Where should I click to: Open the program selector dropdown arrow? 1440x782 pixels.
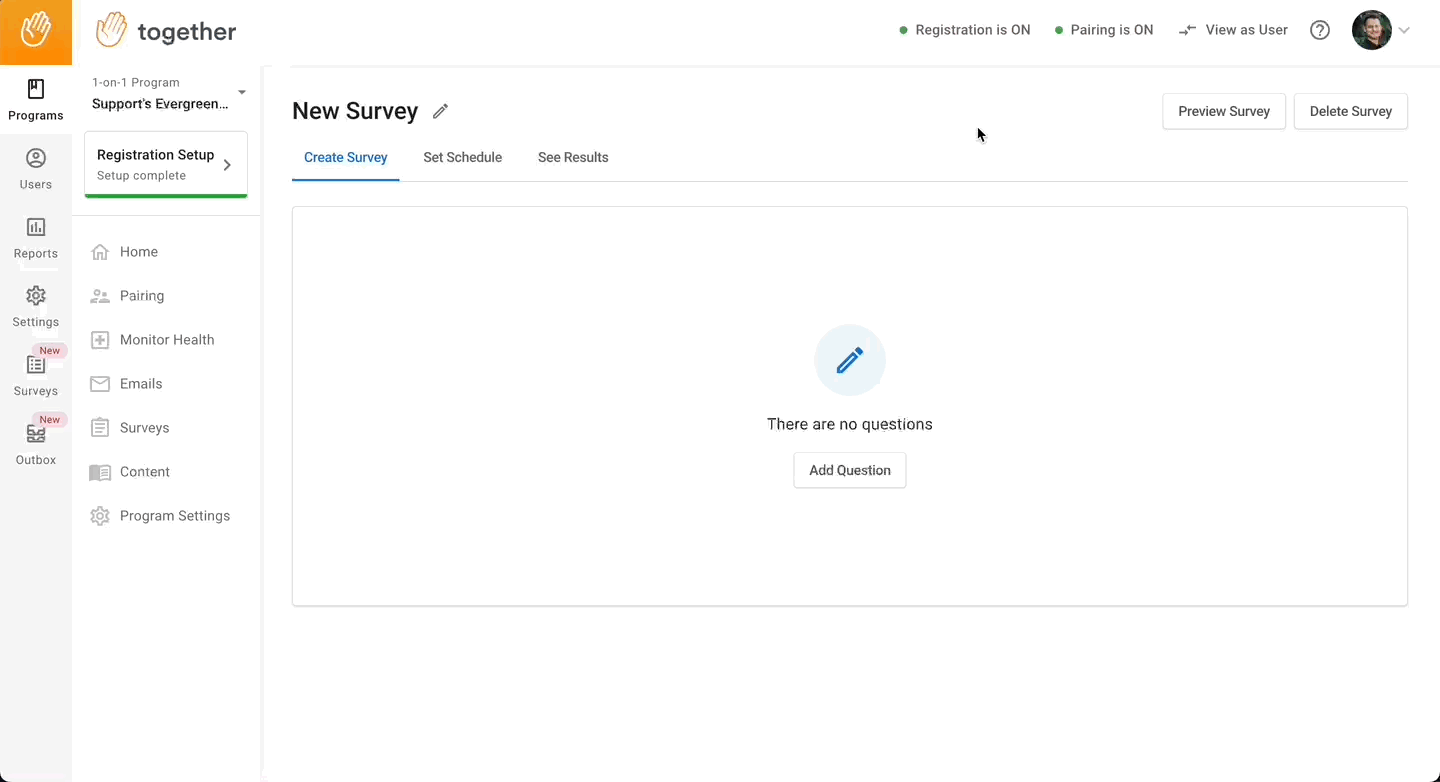[242, 93]
